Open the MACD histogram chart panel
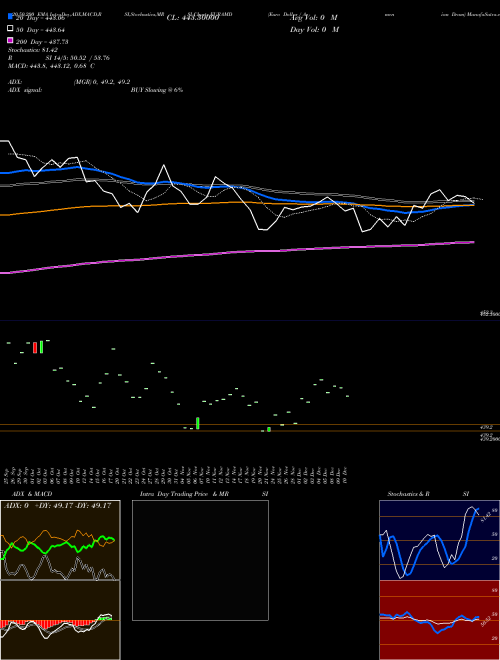The image size is (500, 660). coord(60,620)
